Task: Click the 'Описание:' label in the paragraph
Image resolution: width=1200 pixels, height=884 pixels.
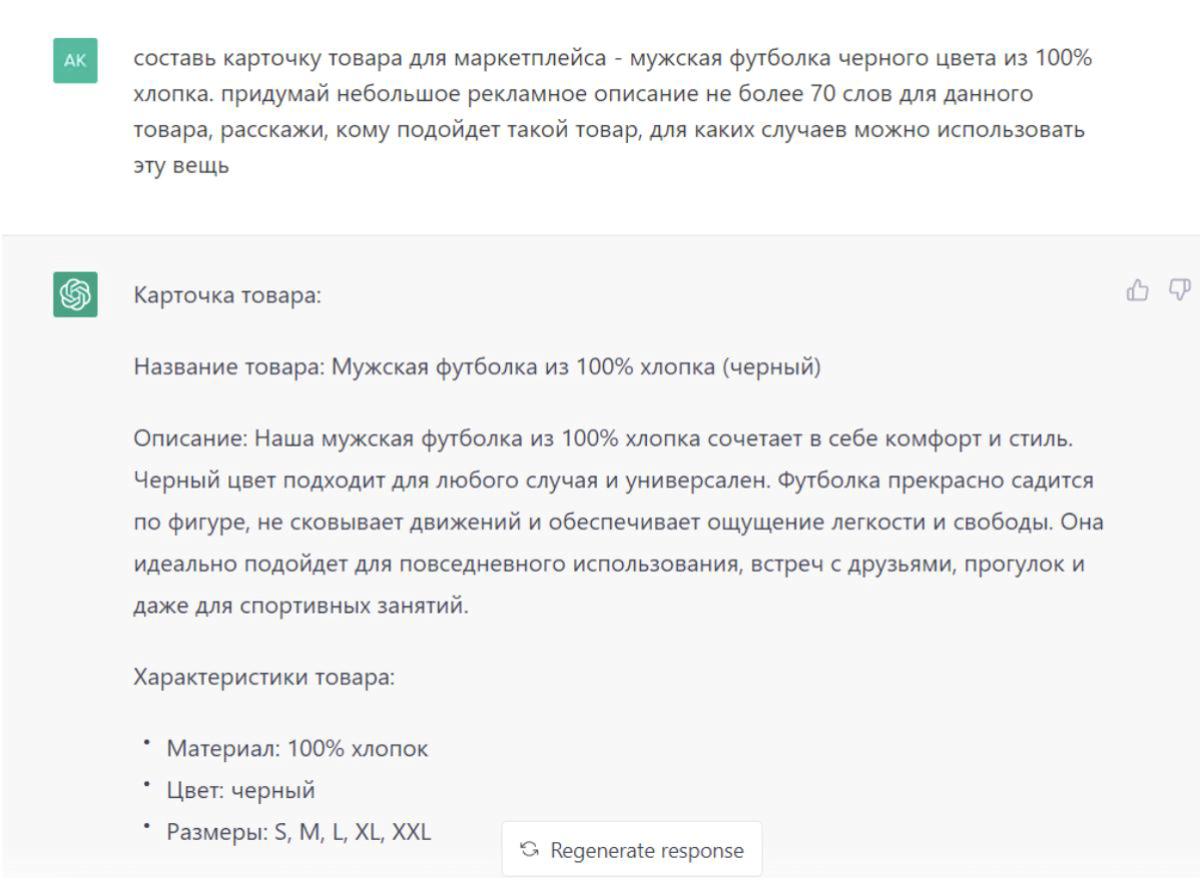Action: click(190, 439)
